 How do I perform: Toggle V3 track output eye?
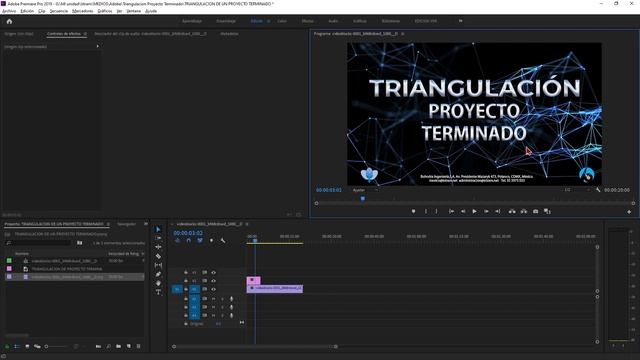[213, 272]
